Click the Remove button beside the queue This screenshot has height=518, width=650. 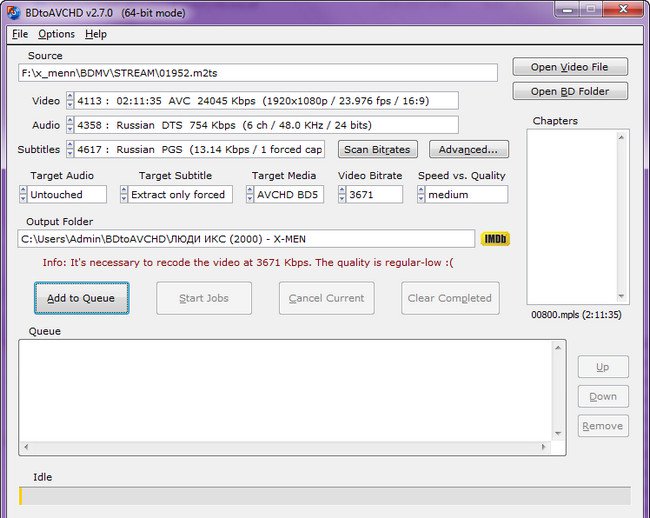[603, 426]
